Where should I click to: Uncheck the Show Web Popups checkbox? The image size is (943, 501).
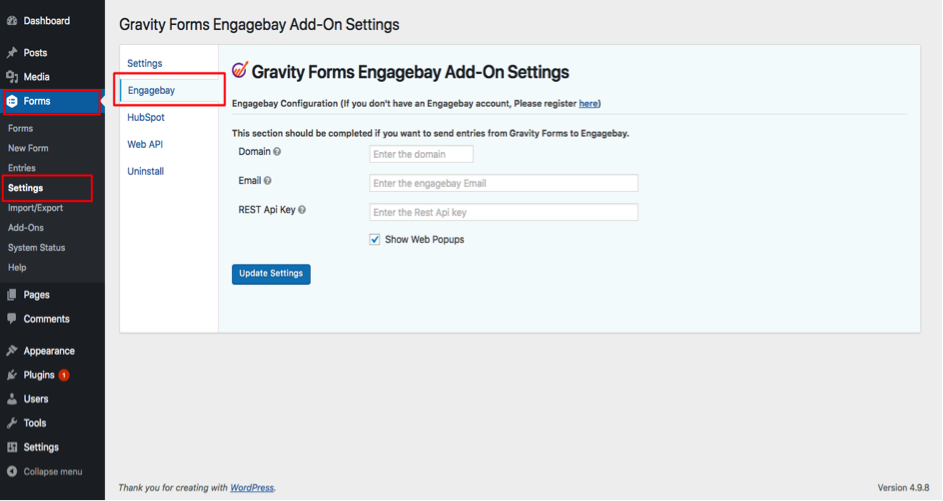[x=375, y=239]
